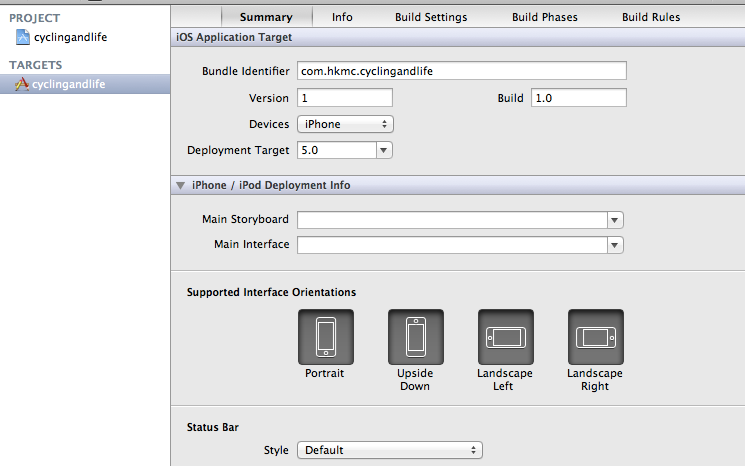Select the cyclingandlife target app icon
The image size is (745, 466).
pyautogui.click(x=22, y=85)
